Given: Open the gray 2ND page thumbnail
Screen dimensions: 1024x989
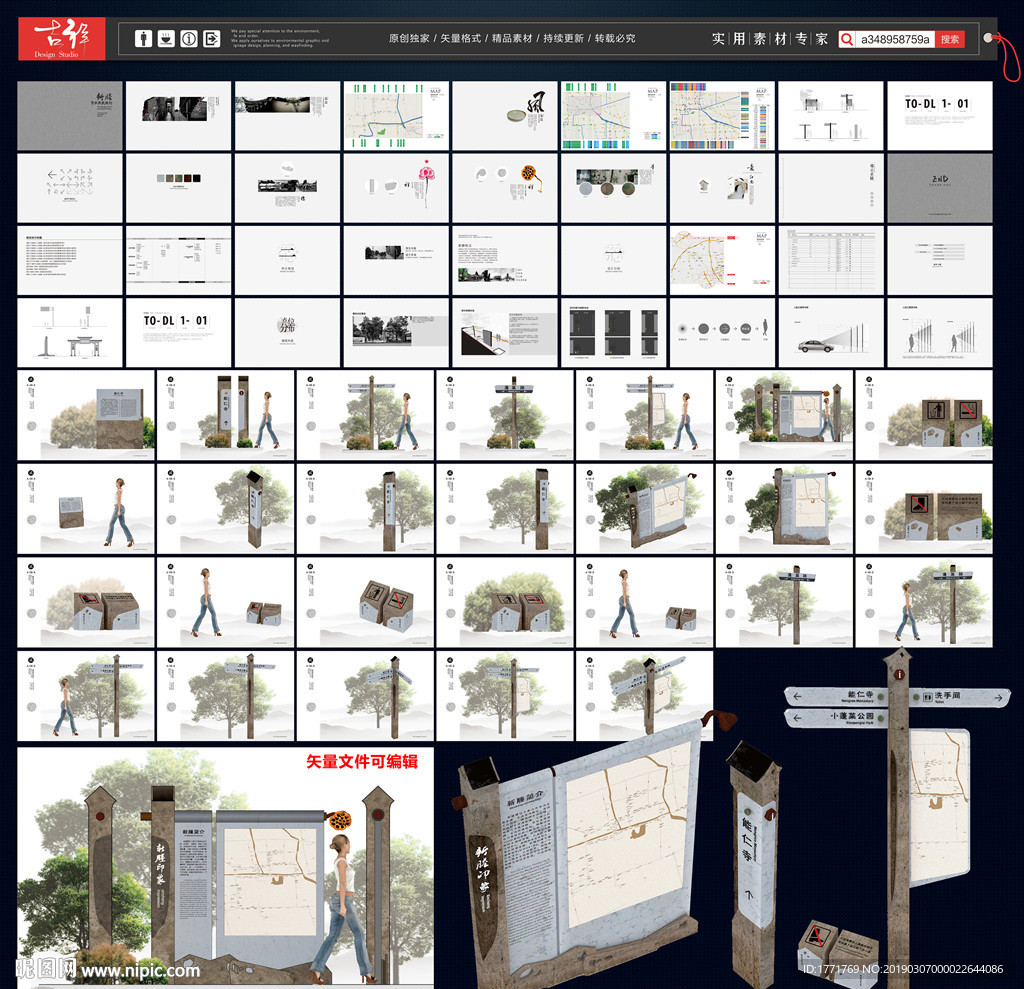Looking at the screenshot, I should click(940, 188).
